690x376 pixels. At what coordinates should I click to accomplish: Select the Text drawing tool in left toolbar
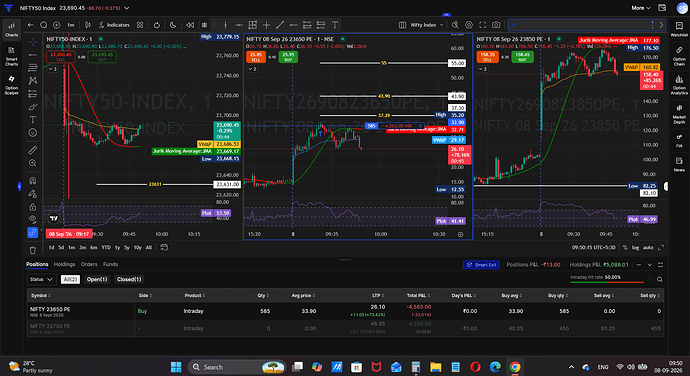(x=33, y=120)
